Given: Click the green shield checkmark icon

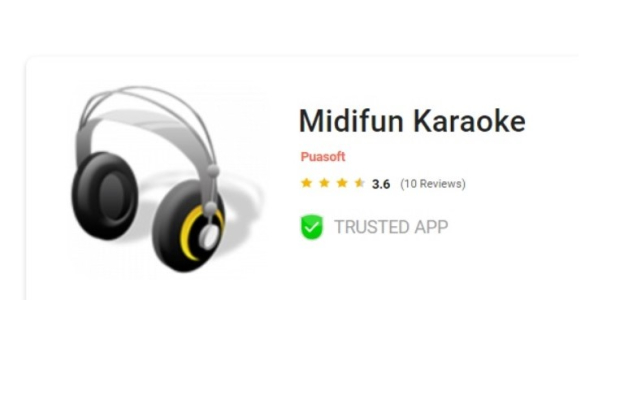Looking at the screenshot, I should pyautogui.click(x=312, y=227).
